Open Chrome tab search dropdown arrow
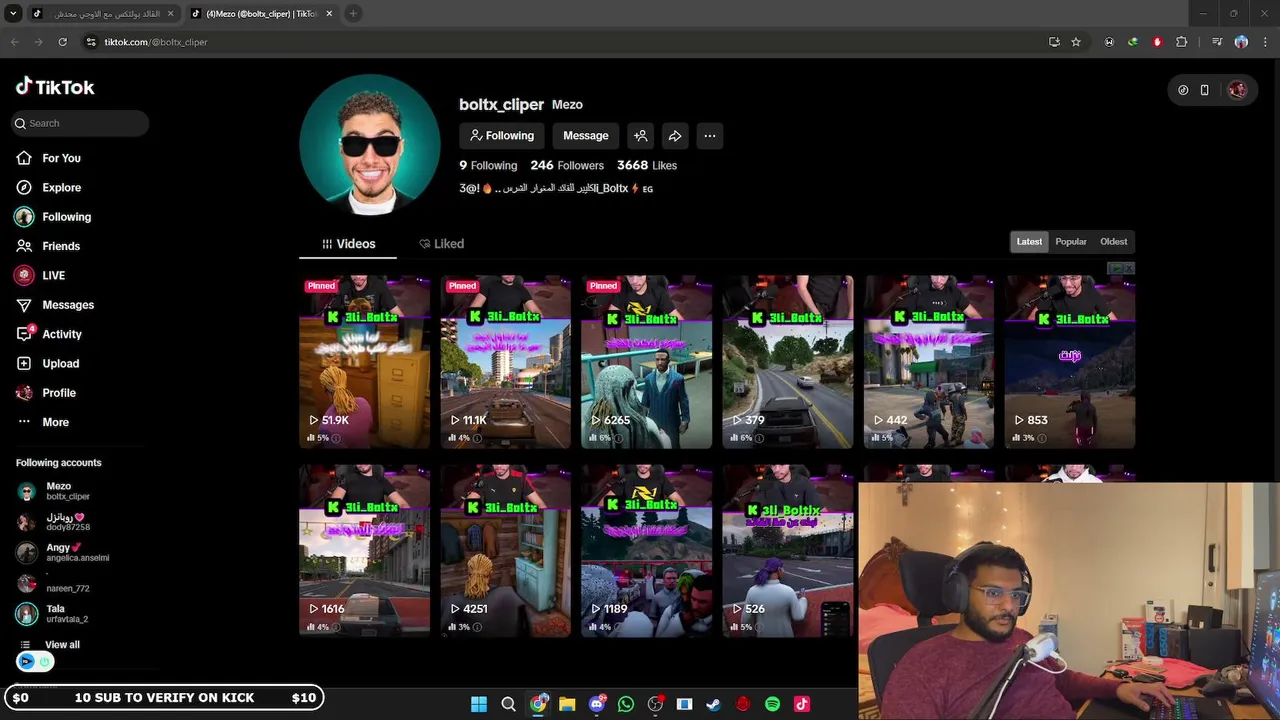The height and width of the screenshot is (720, 1280). (13, 14)
